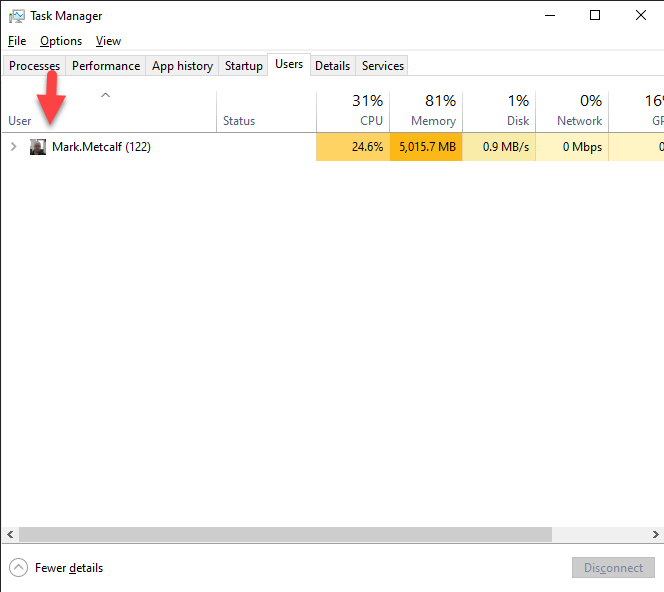Screen dimensions: 664x592
Task: Open the View menu
Action: pos(108,41)
